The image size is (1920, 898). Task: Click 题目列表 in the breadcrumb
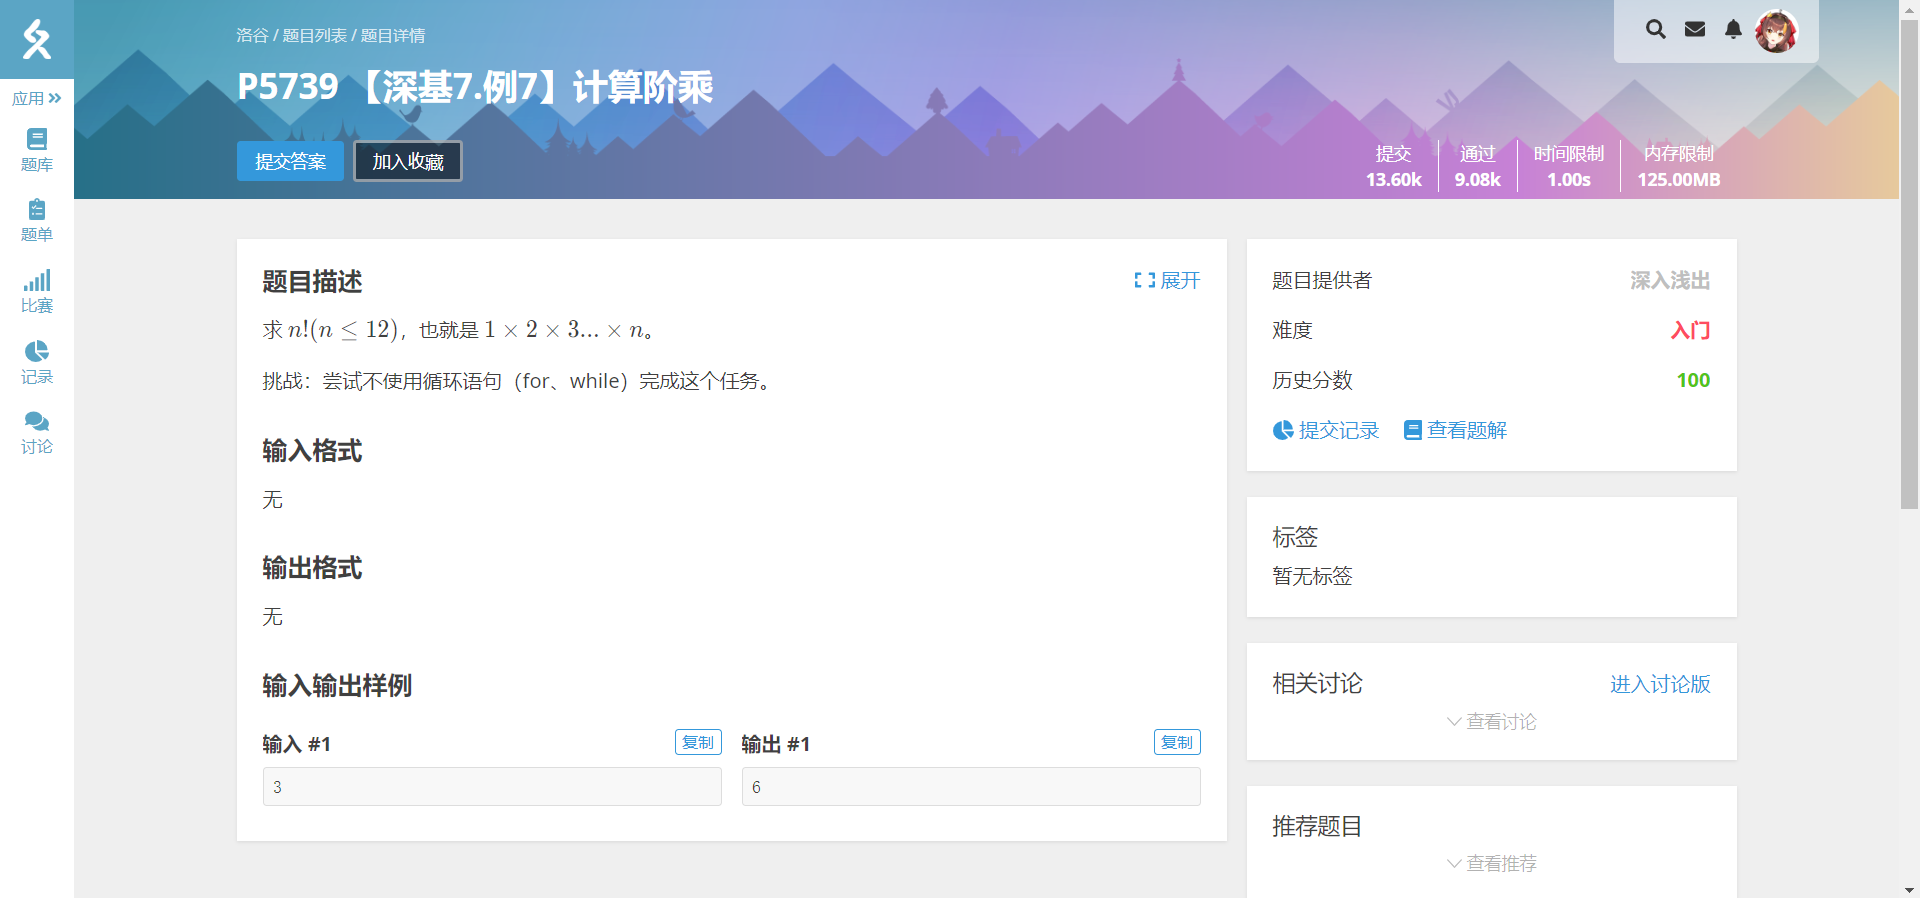[314, 36]
